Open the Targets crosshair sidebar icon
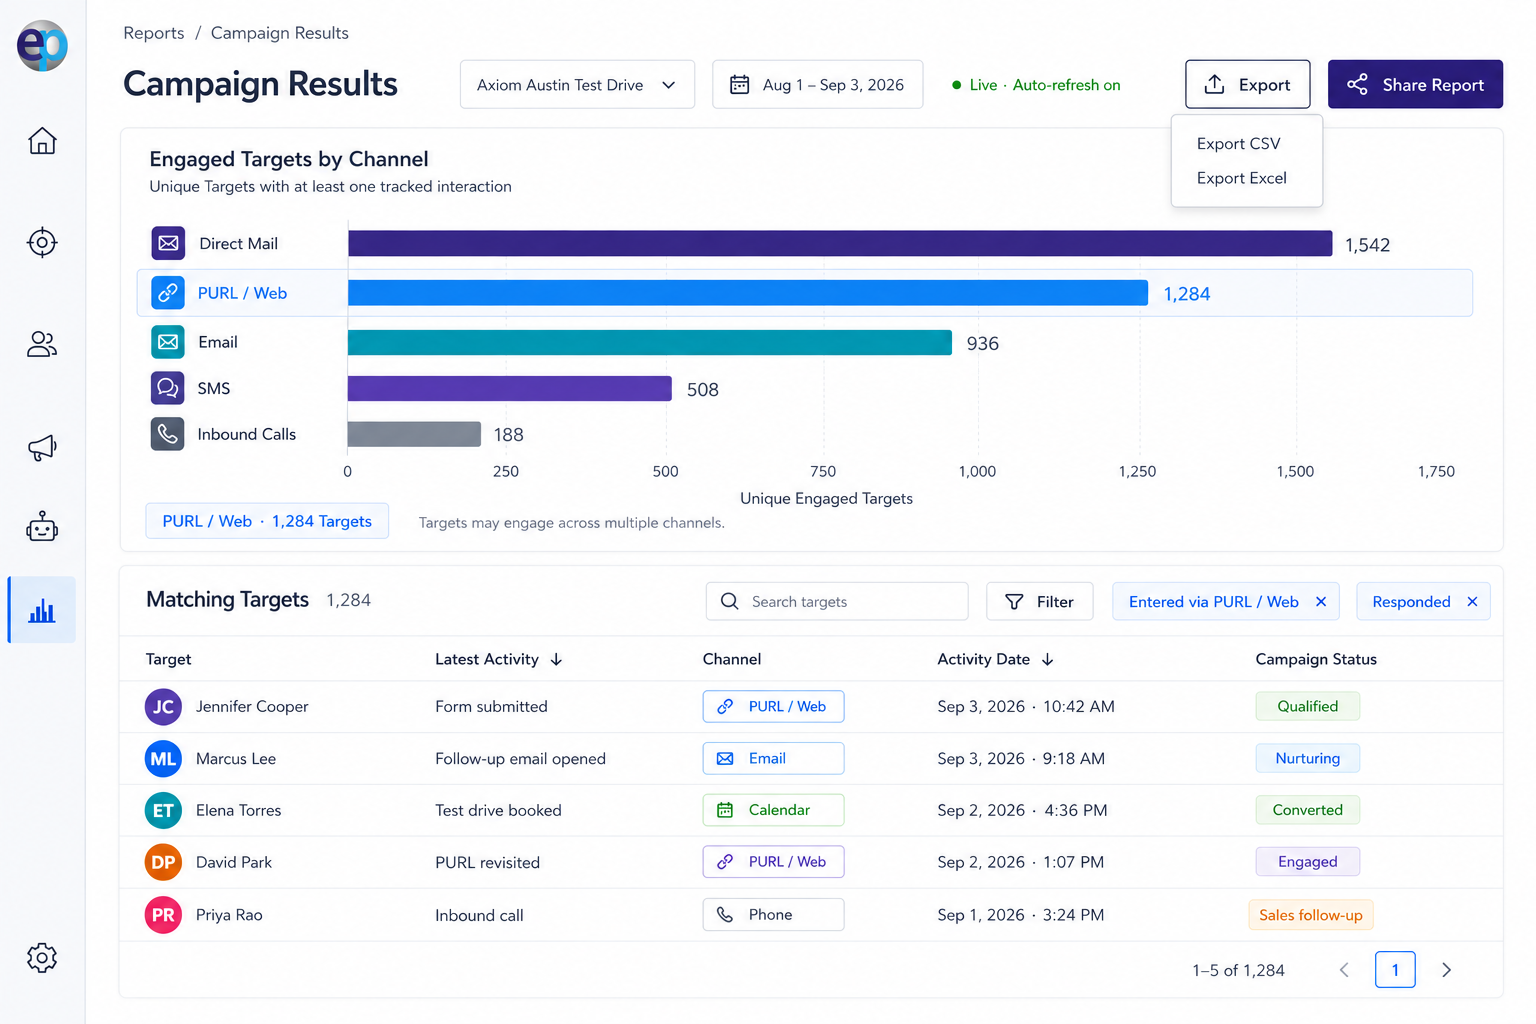 [x=42, y=242]
